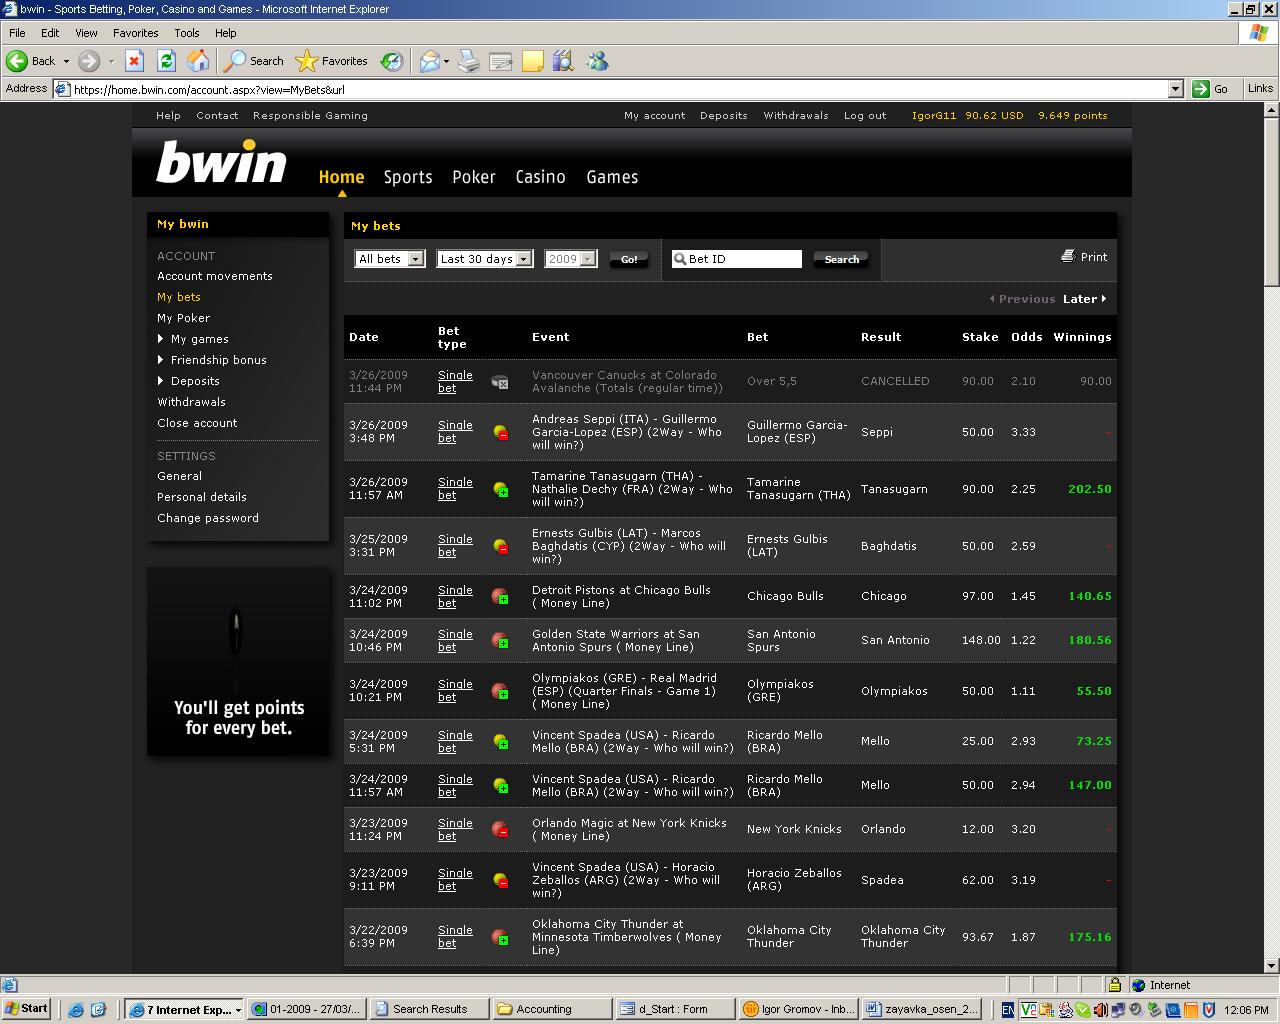
Task: Click the tennis icon in Tanasugarn row
Action: click(501, 489)
